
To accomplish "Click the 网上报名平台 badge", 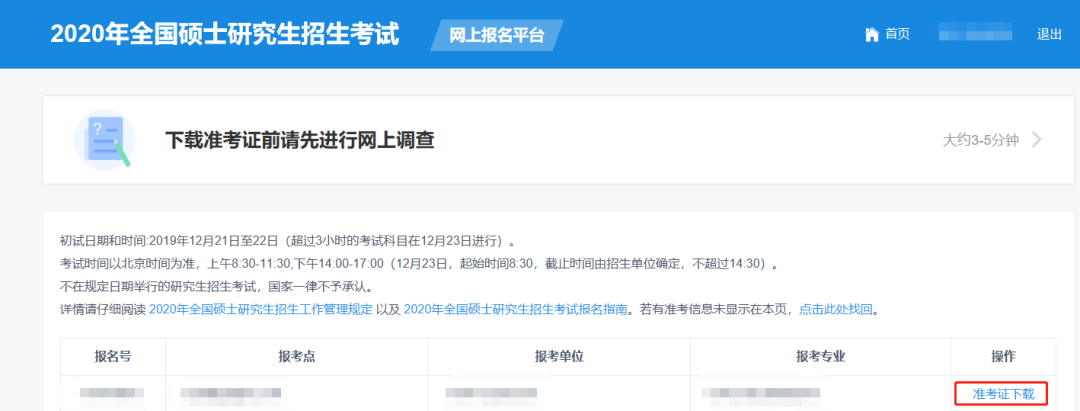I will (x=497, y=35).
